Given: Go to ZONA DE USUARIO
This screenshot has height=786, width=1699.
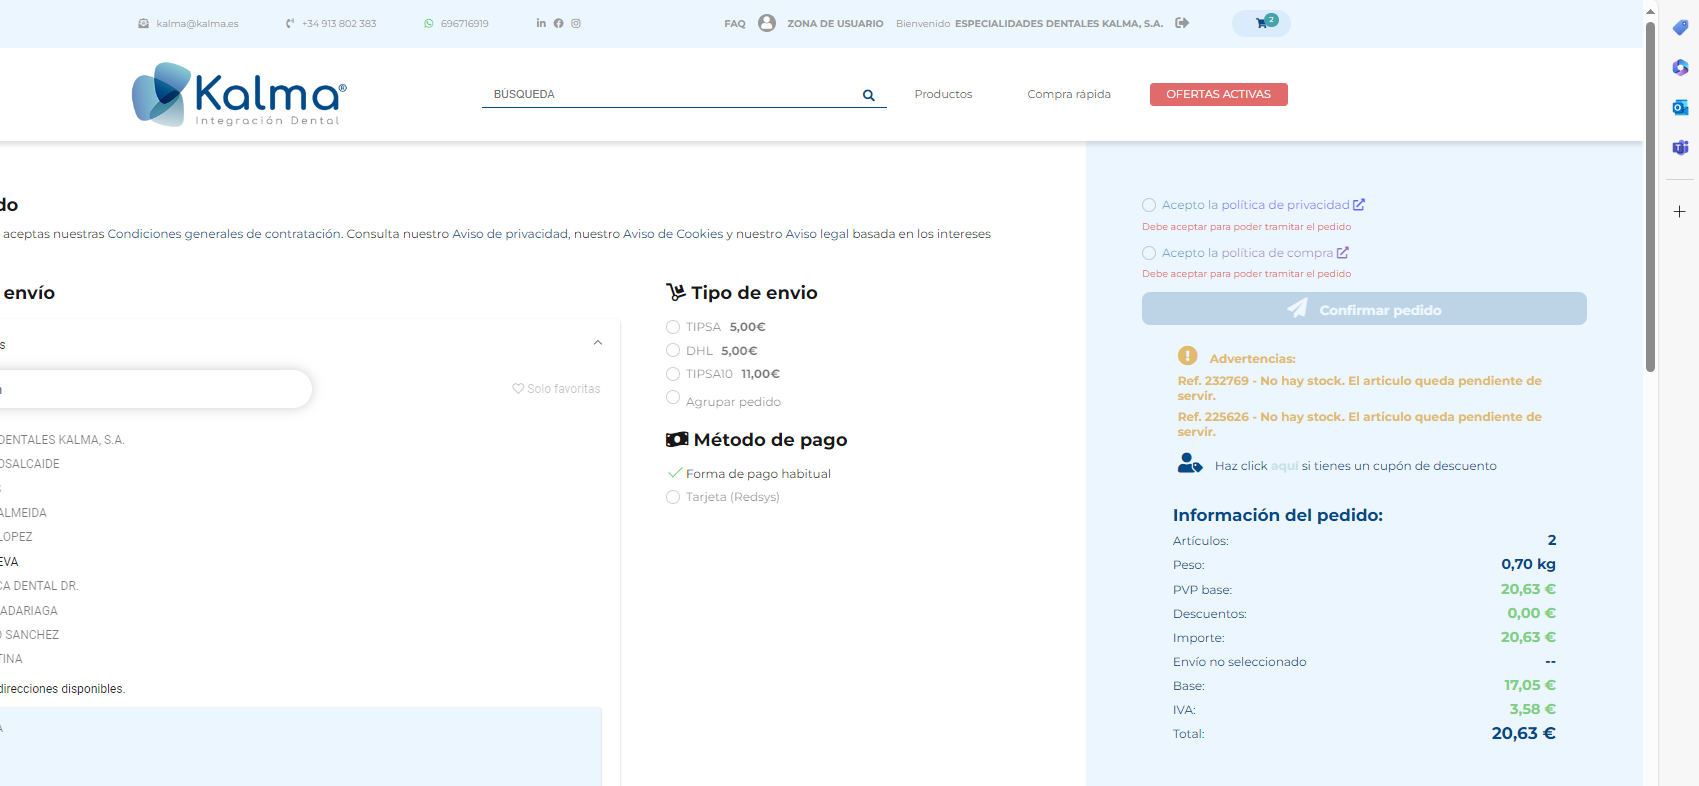Looking at the screenshot, I should tap(835, 23).
